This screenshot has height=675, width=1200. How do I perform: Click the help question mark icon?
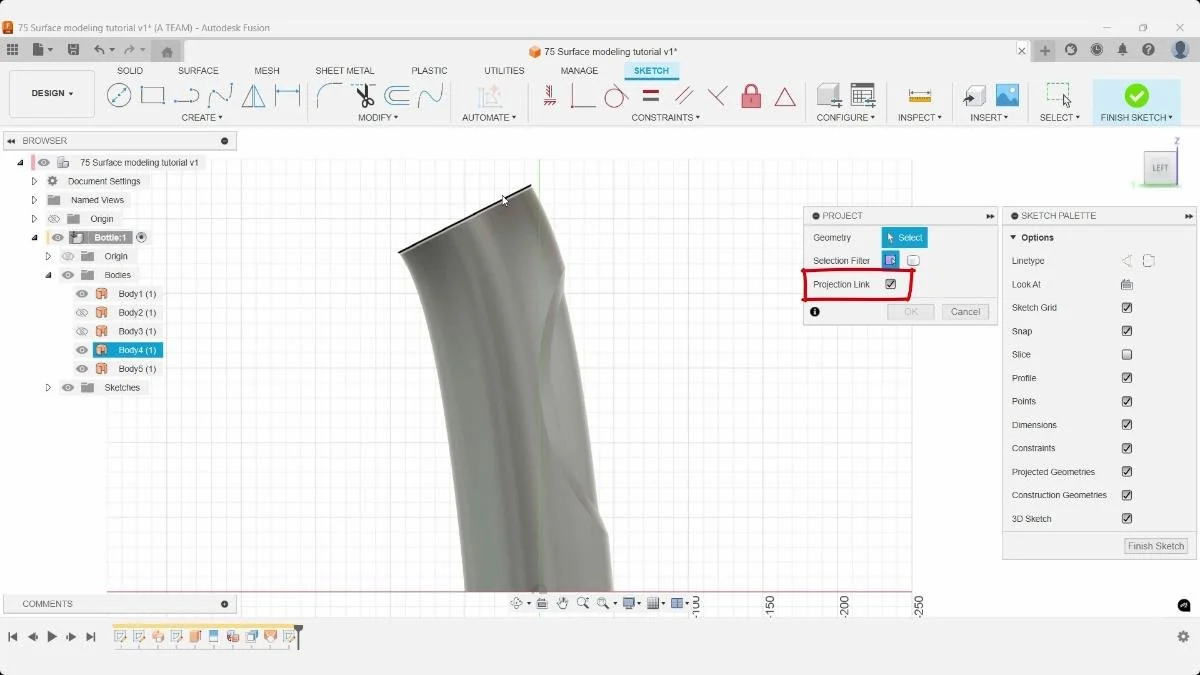[x=1149, y=50]
